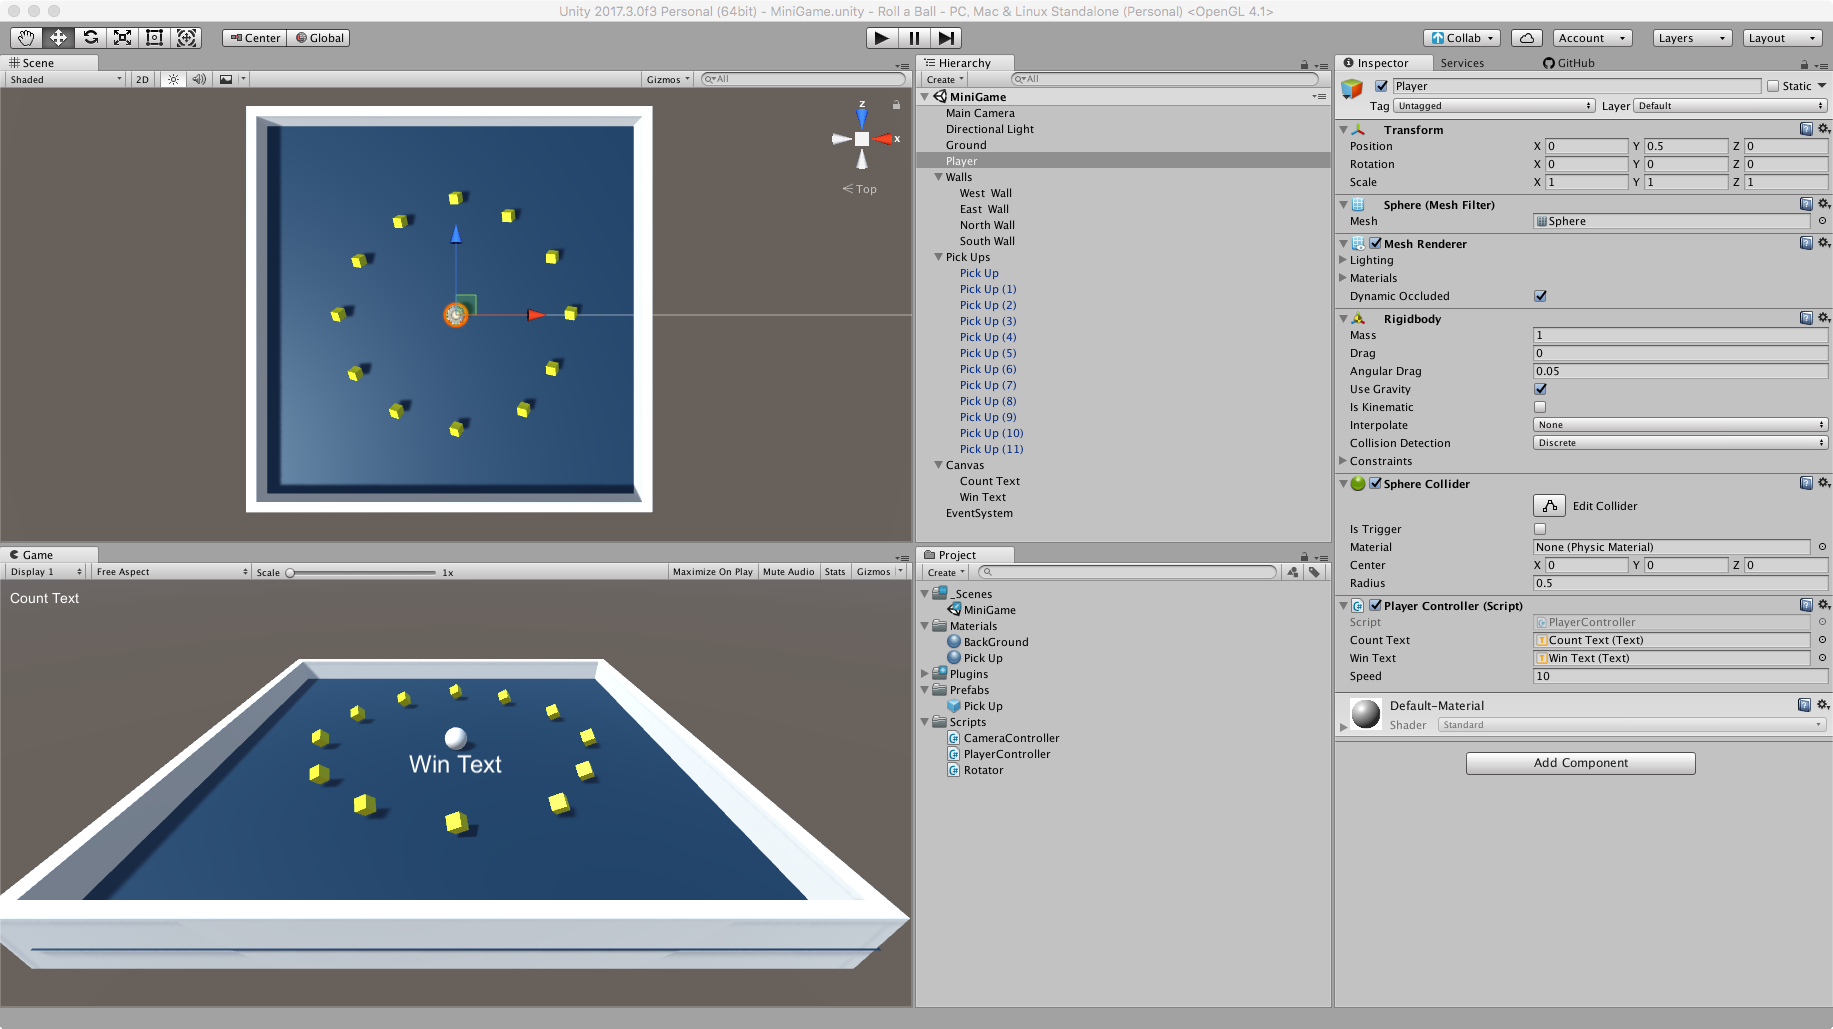Screen dimensions: 1833x1029
Task: Switch to the Services tab
Action: coord(1462,63)
